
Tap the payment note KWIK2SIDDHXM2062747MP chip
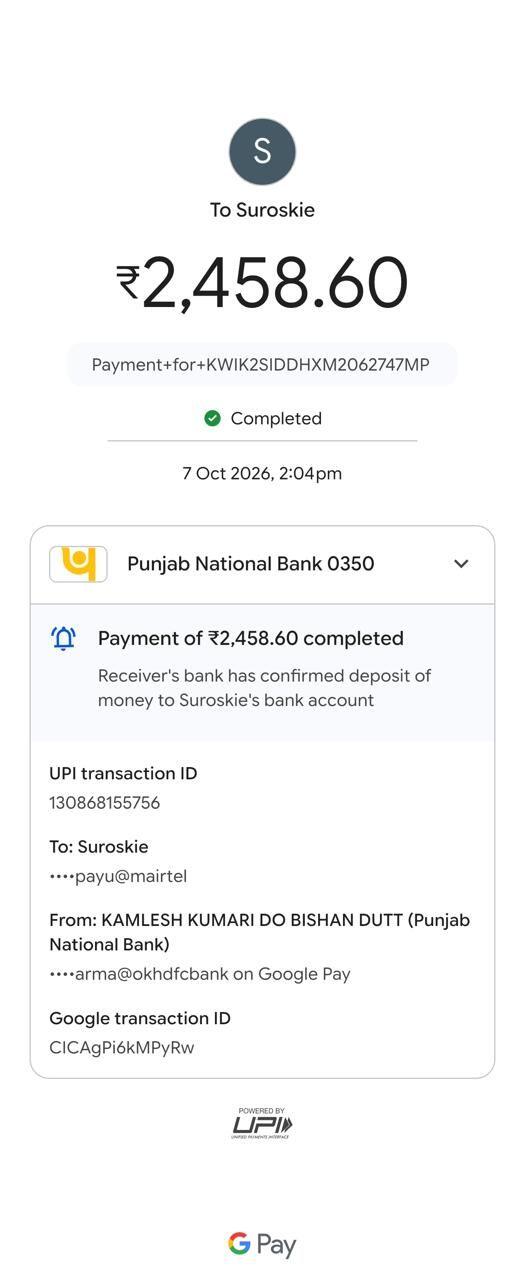click(262, 364)
